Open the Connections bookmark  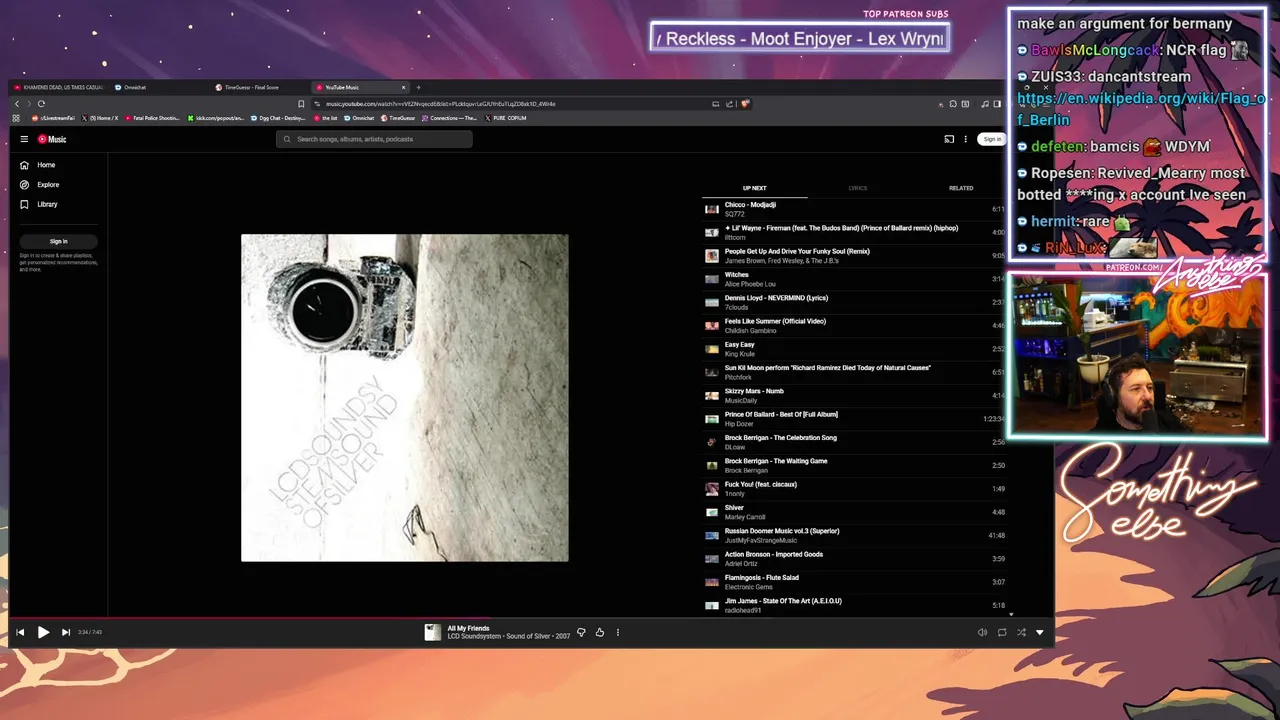pos(449,118)
